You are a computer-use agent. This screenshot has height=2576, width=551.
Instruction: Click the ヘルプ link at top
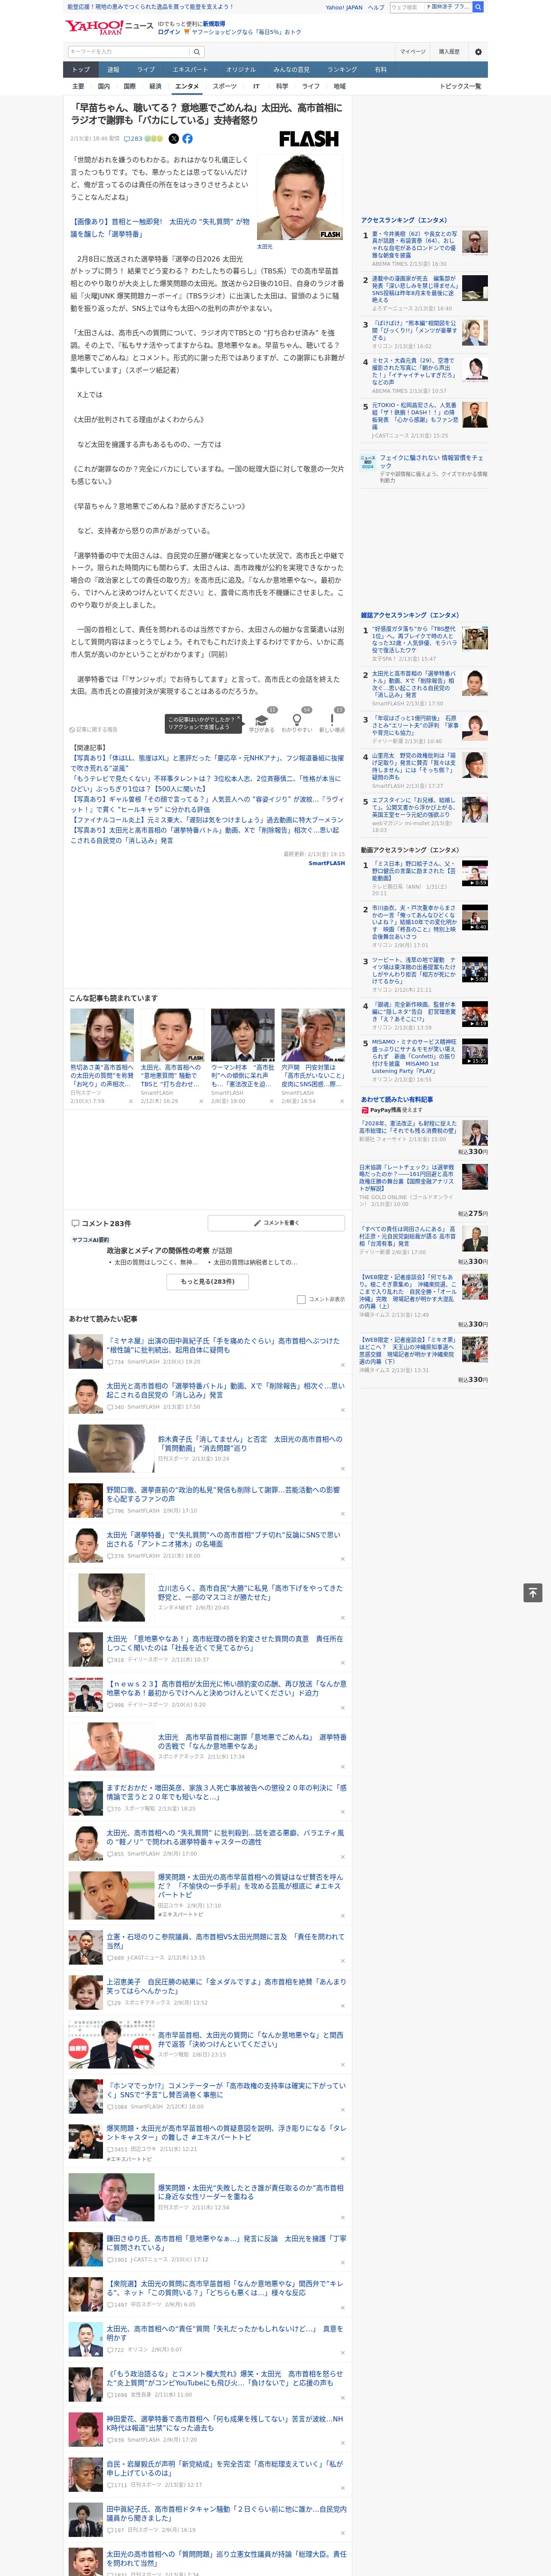(x=375, y=7)
